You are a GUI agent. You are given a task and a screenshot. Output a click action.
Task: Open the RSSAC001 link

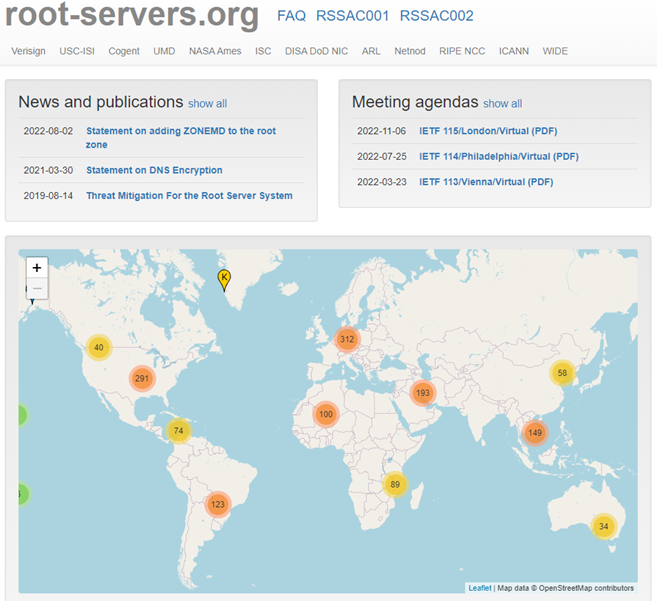352,16
